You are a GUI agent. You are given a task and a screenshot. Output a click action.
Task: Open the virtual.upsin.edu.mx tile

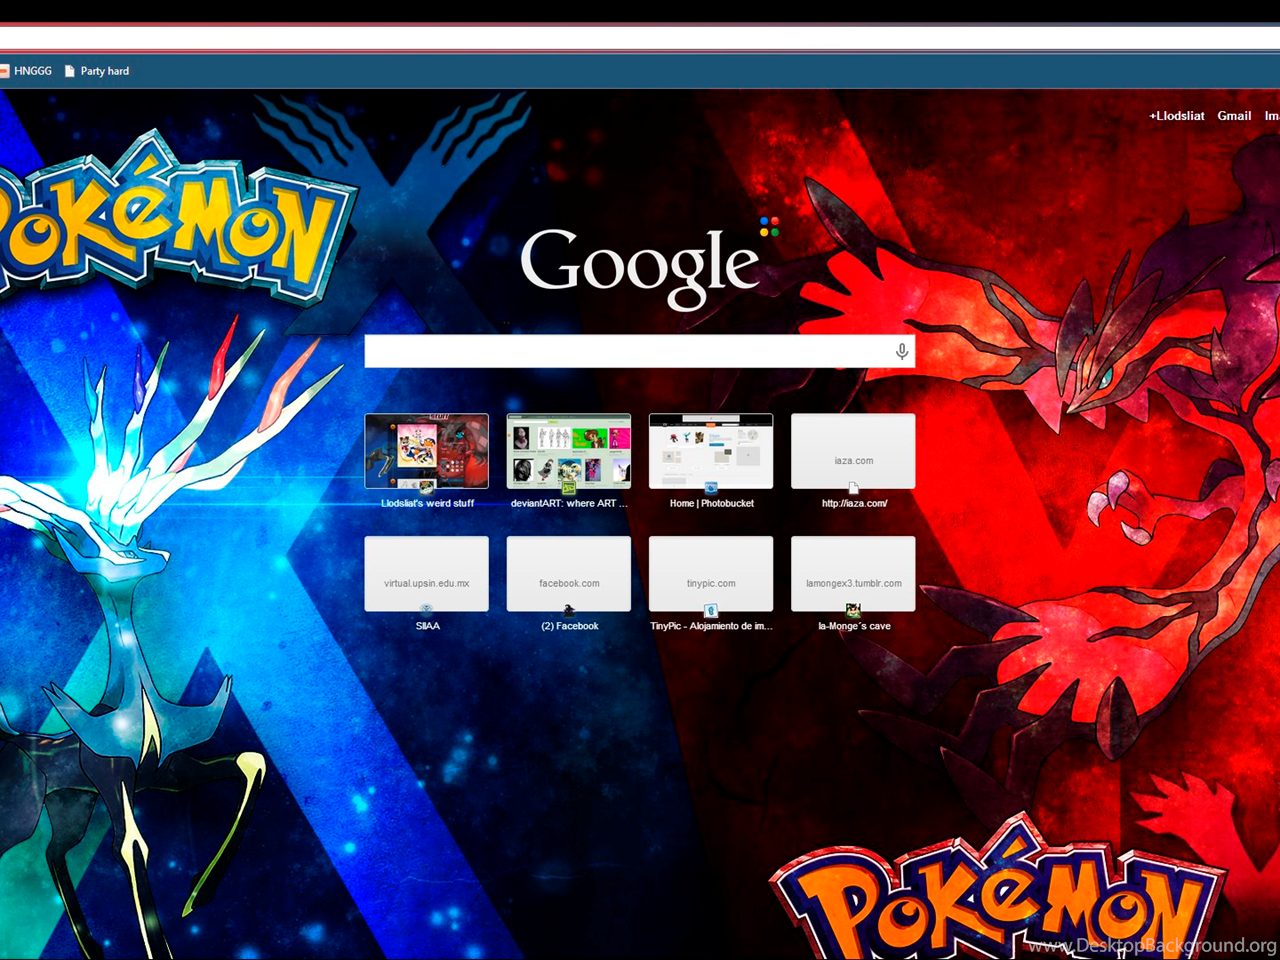pyautogui.click(x=427, y=574)
